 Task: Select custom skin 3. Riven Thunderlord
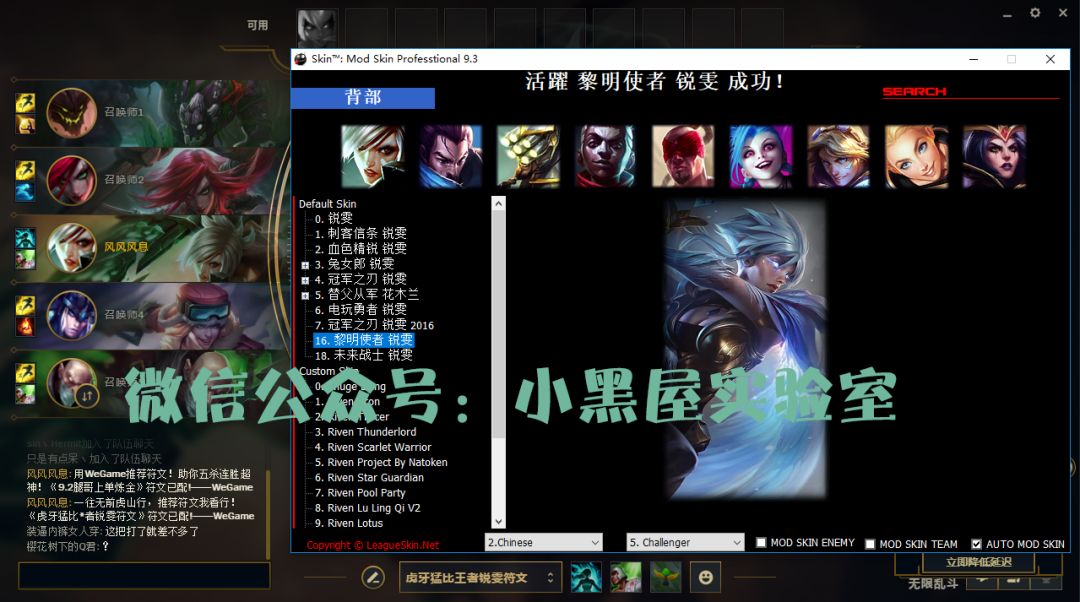[x=365, y=432]
